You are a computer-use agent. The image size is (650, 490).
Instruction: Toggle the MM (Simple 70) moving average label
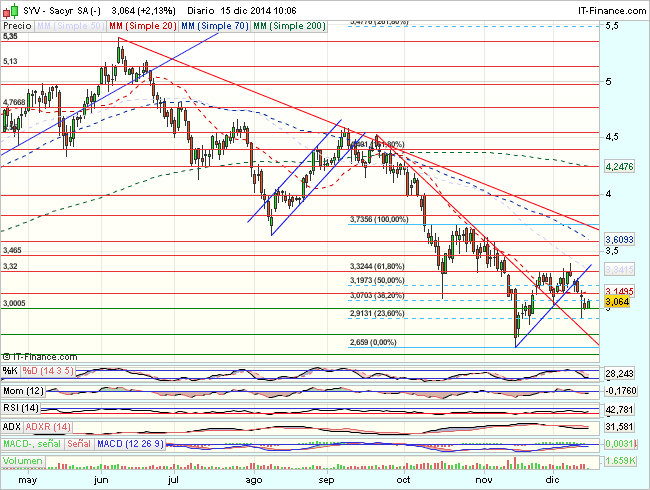215,26
